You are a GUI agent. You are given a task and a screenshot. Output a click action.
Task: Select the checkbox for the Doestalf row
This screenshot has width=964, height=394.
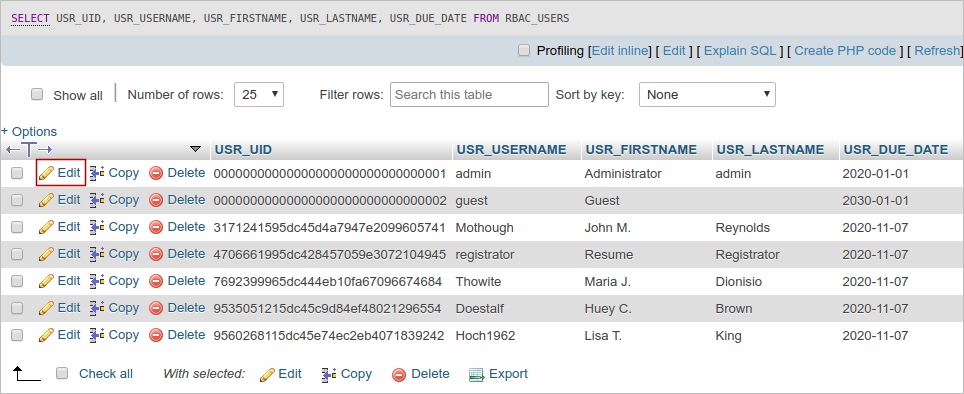pyautogui.click(x=17, y=308)
